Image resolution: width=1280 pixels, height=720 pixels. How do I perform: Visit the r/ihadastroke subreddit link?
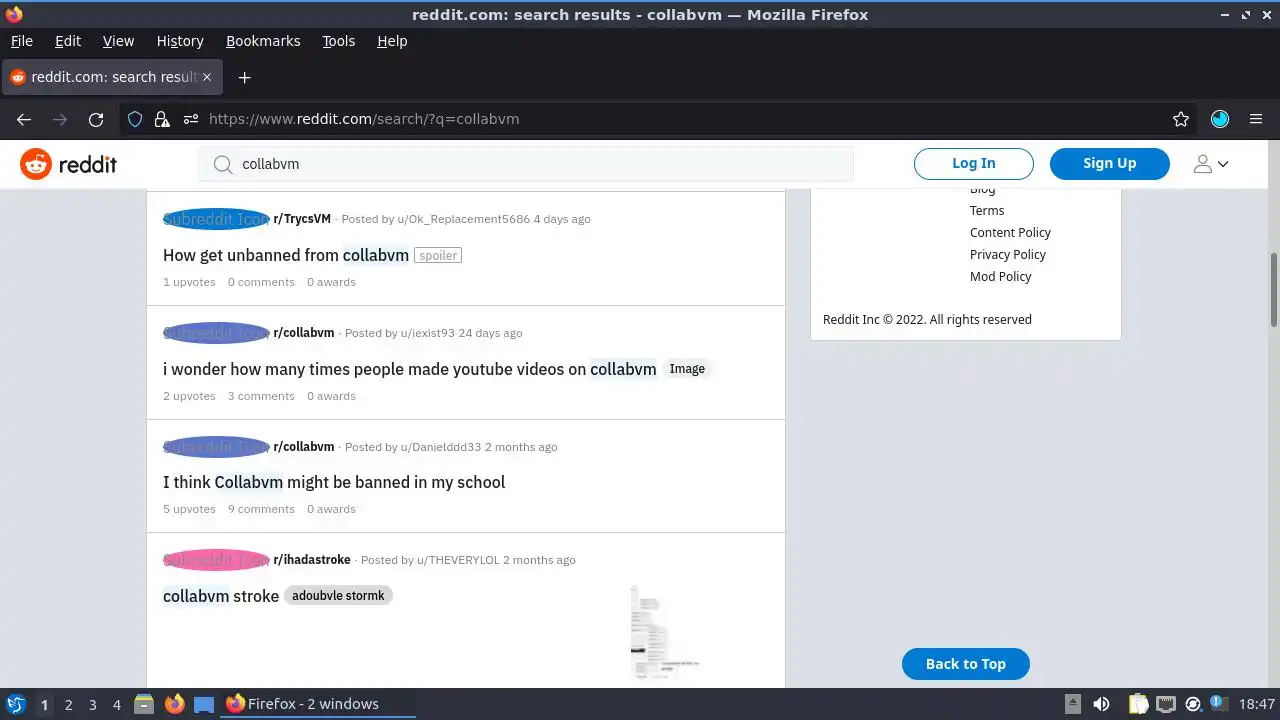click(x=312, y=560)
